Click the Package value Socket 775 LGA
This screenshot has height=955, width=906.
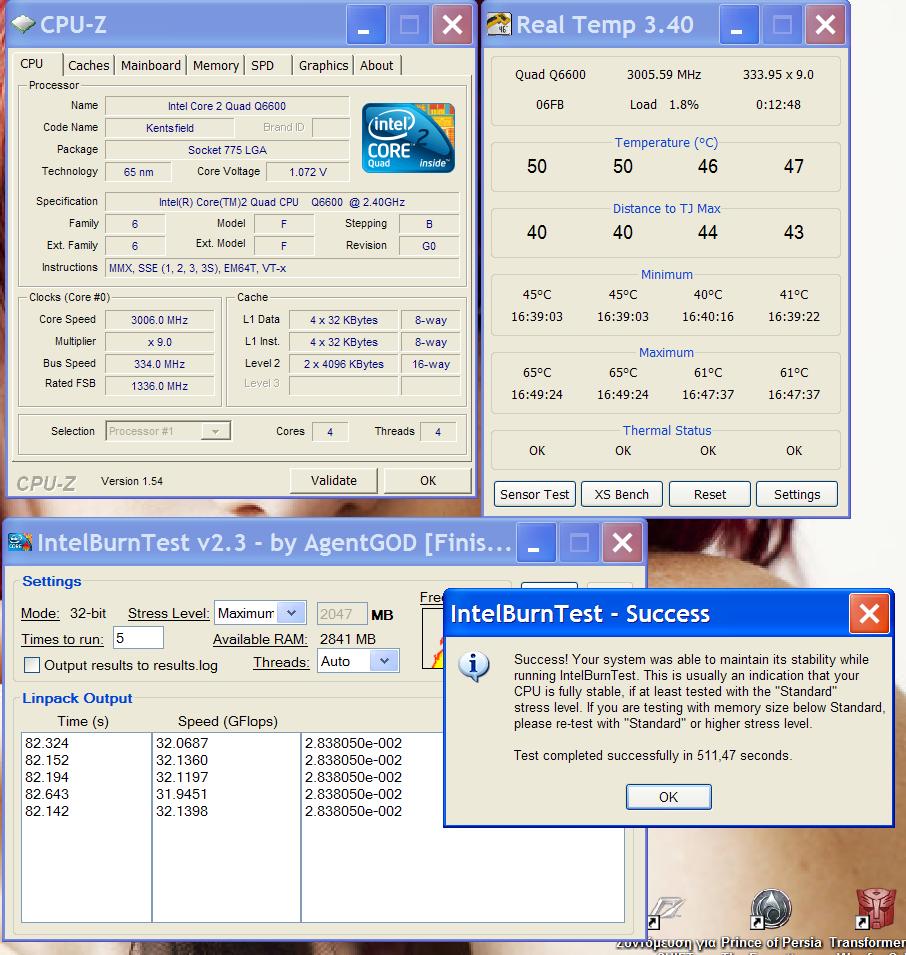point(227,150)
